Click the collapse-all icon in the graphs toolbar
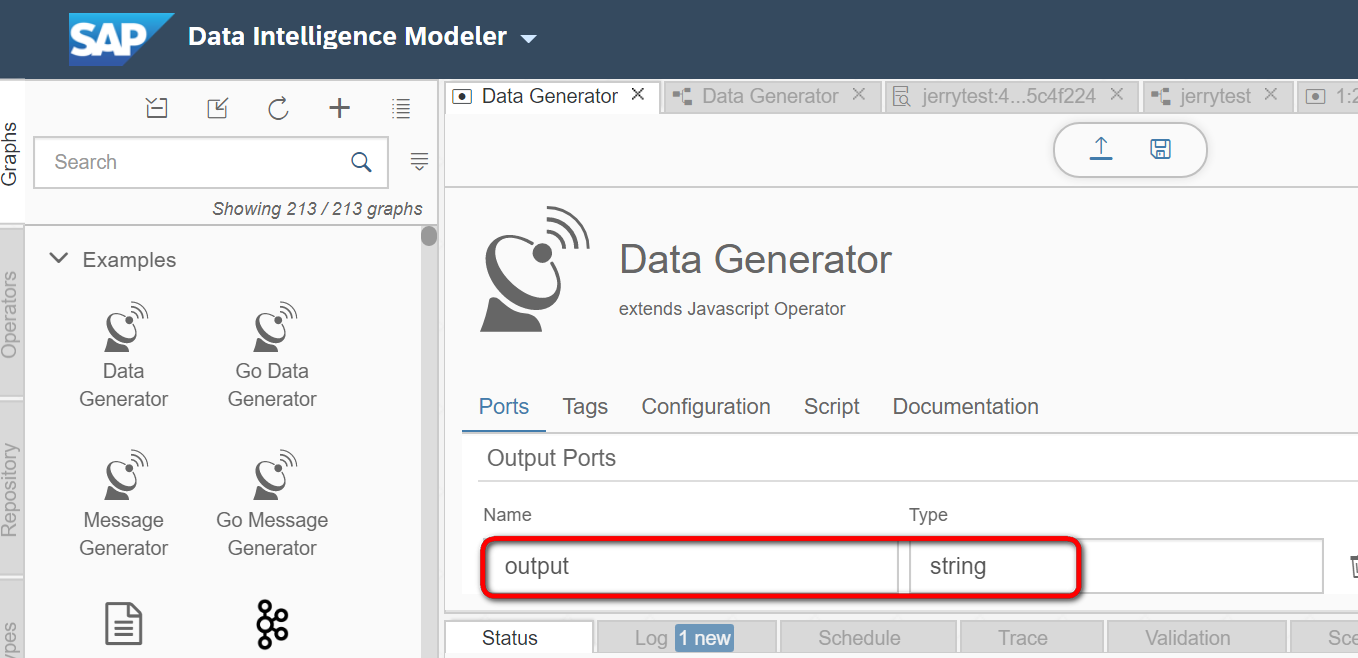The image size is (1358, 658). point(157,108)
